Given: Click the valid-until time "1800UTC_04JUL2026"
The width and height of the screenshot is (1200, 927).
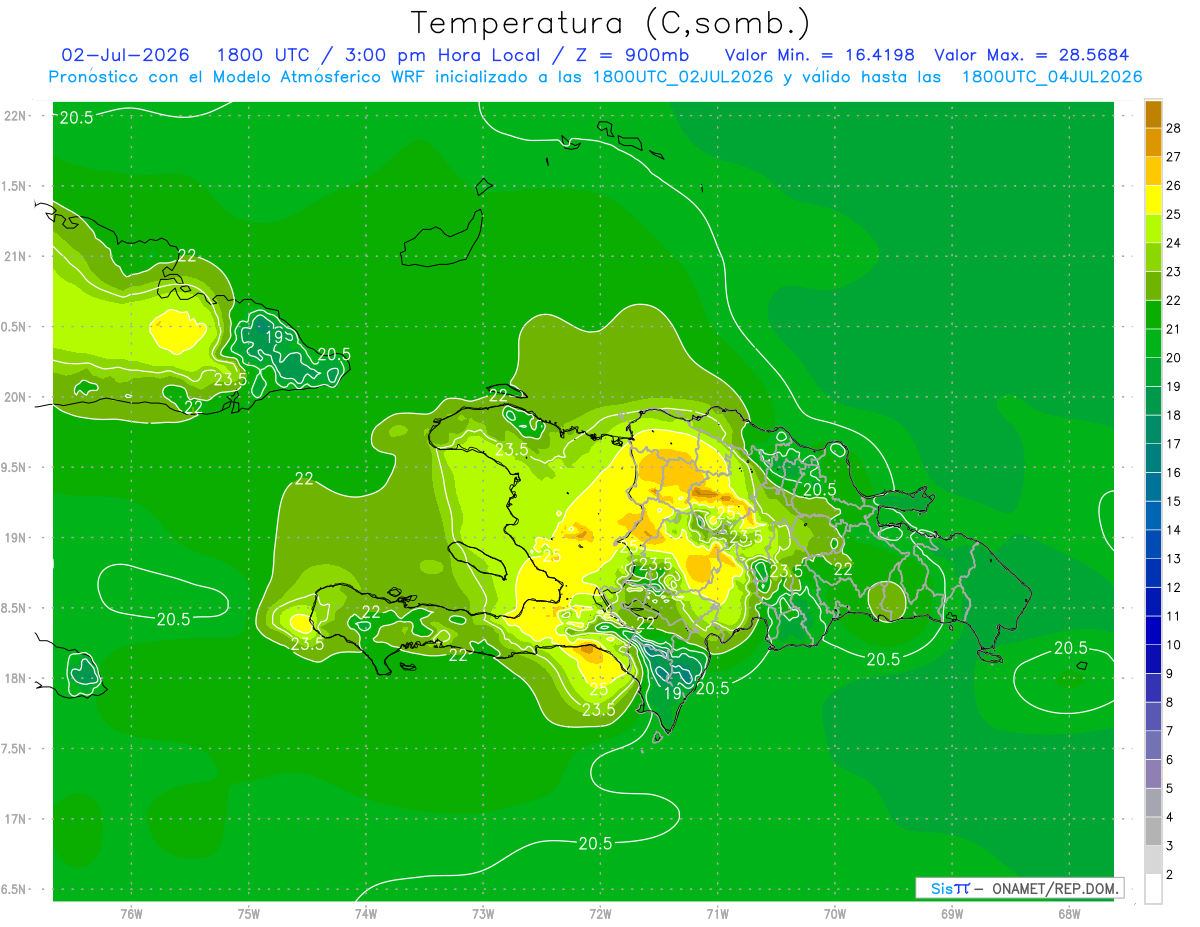Looking at the screenshot, I should (x=1052, y=77).
